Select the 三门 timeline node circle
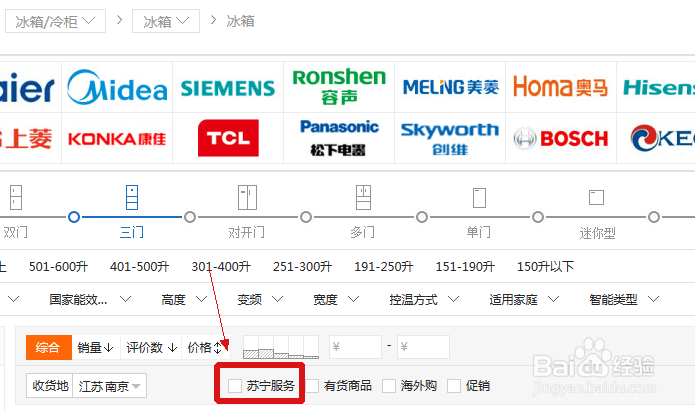Screen dimensions: 695x412 tap(74, 217)
